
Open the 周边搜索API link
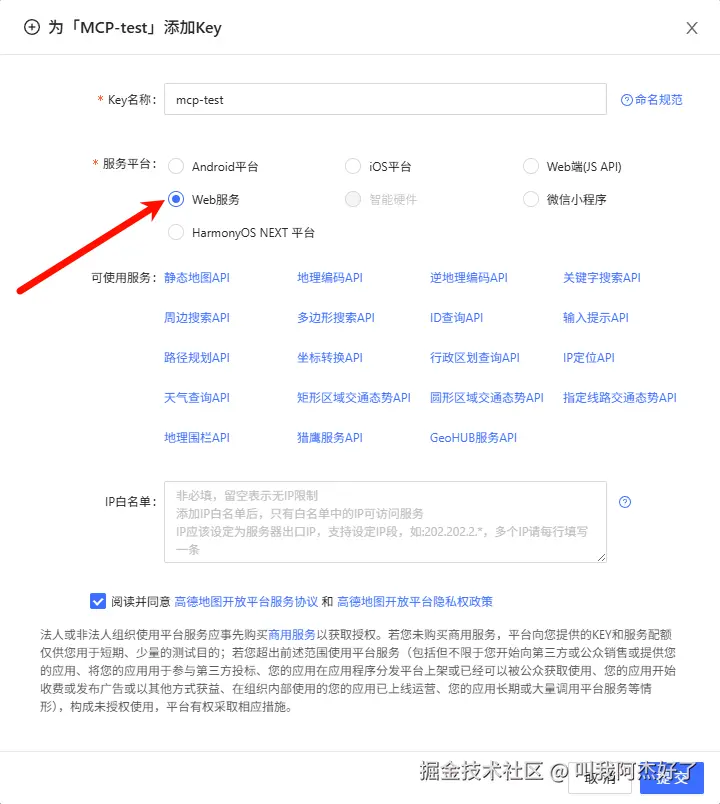pyautogui.click(x=197, y=318)
